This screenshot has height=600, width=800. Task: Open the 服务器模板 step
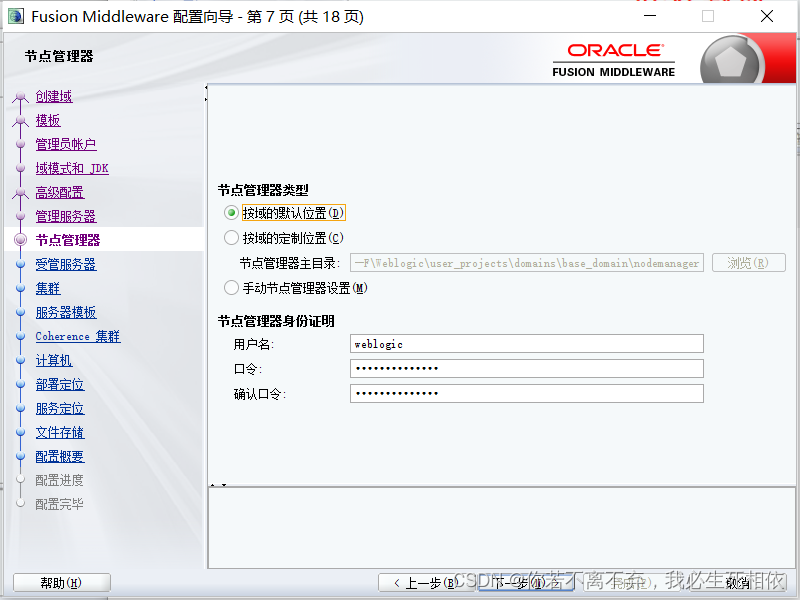[x=66, y=312]
